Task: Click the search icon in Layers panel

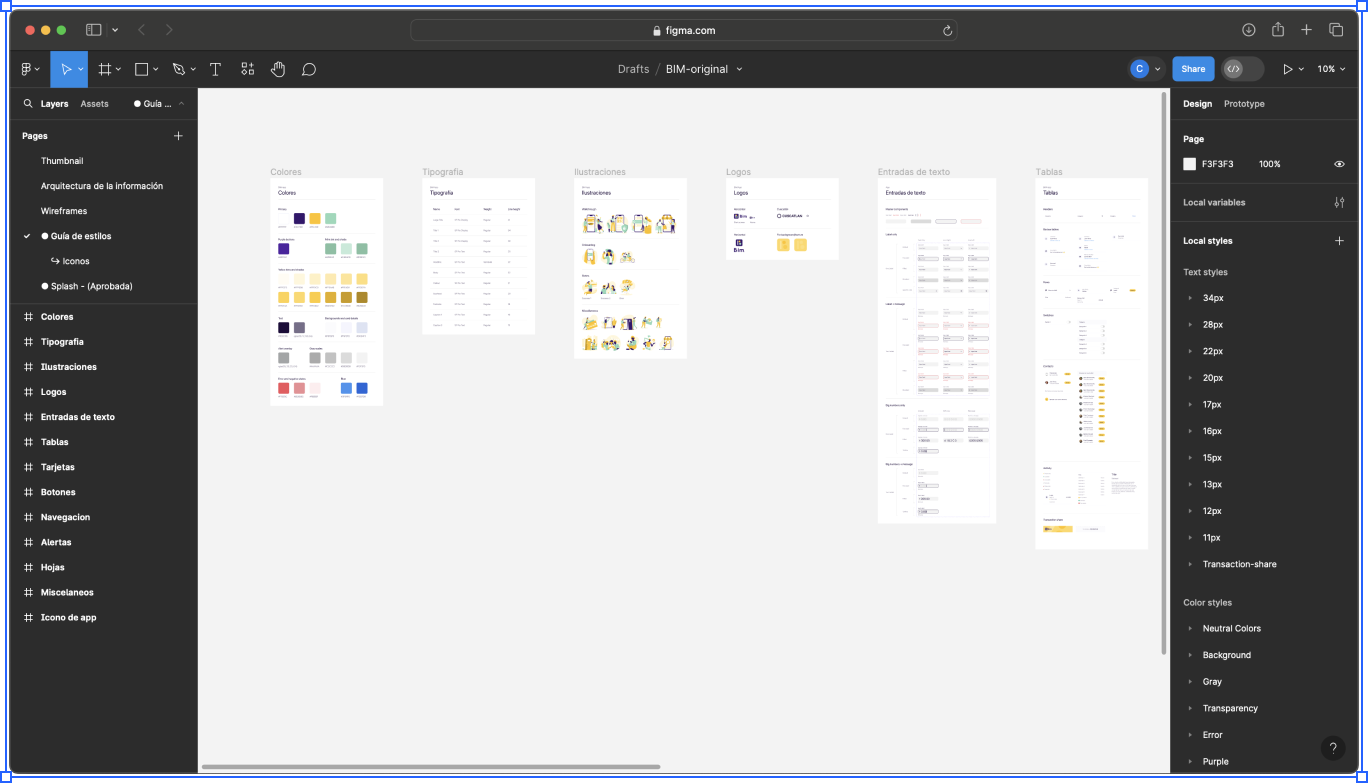Action: pyautogui.click(x=28, y=104)
